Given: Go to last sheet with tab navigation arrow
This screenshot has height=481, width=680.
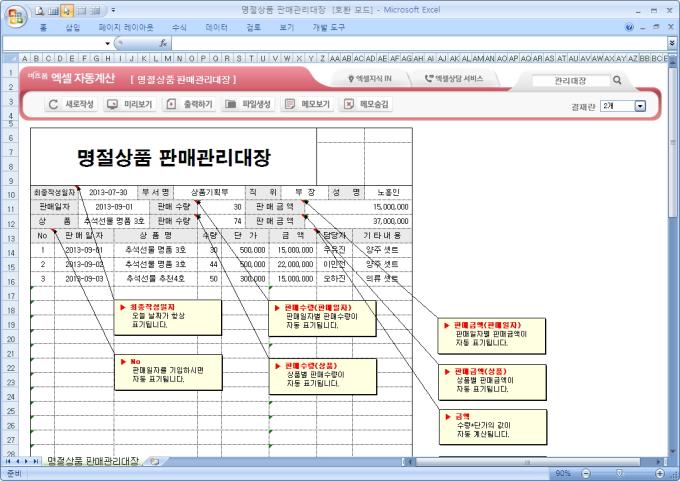Looking at the screenshot, I should (x=35, y=461).
